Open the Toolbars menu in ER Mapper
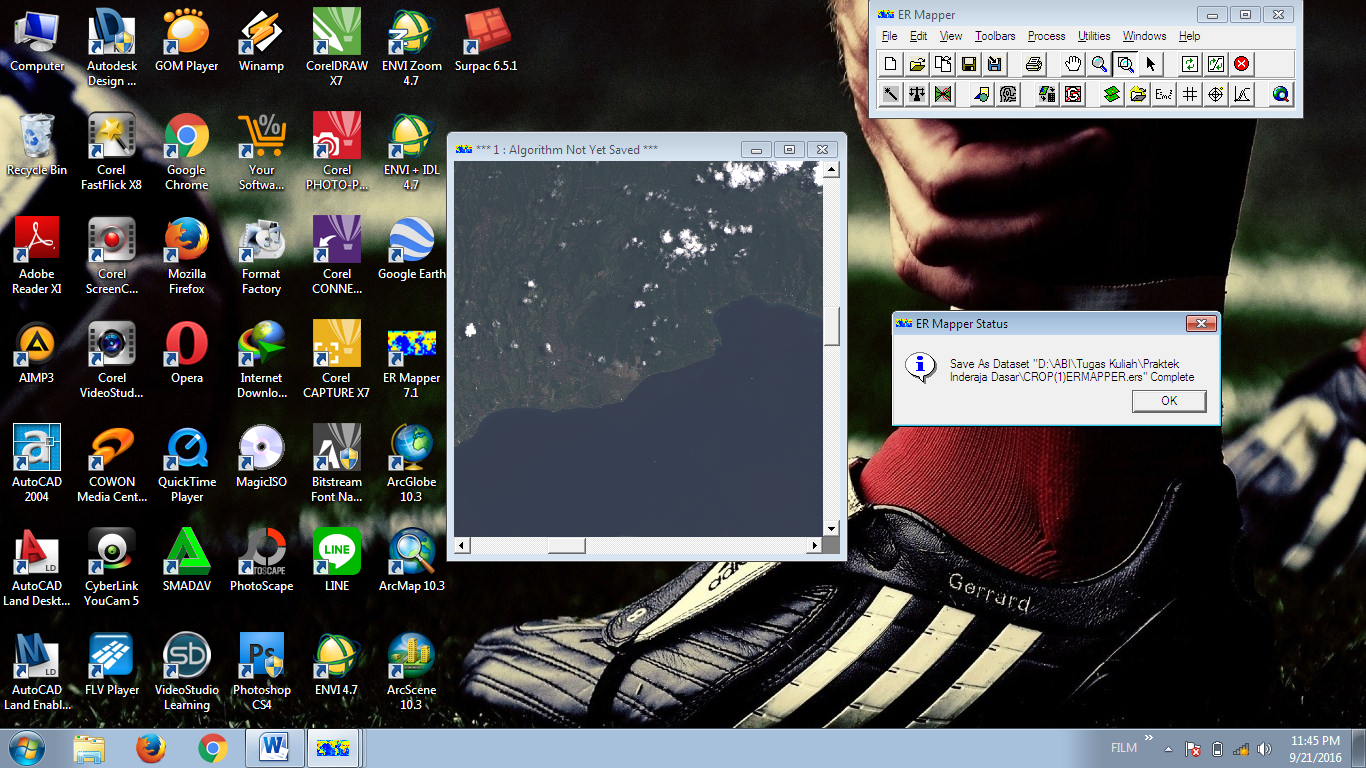This screenshot has height=768, width=1366. click(995, 36)
